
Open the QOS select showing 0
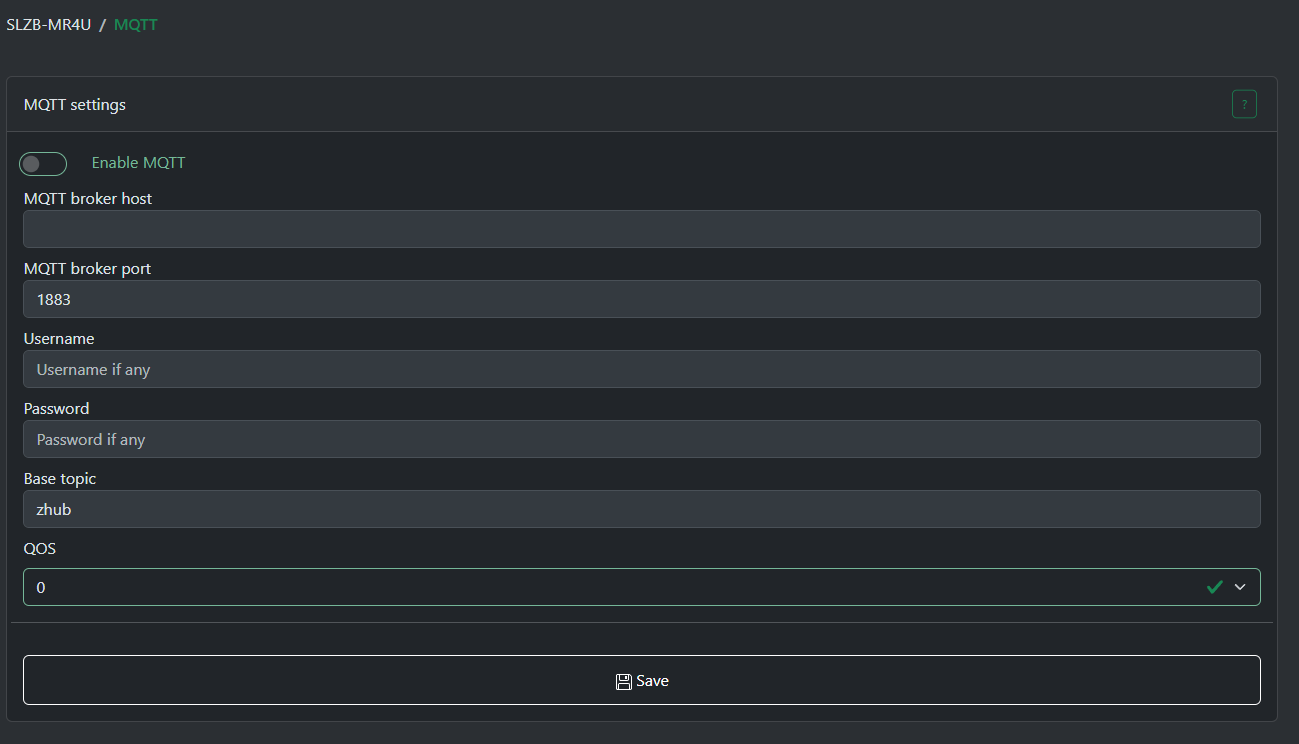[x=600, y=587]
